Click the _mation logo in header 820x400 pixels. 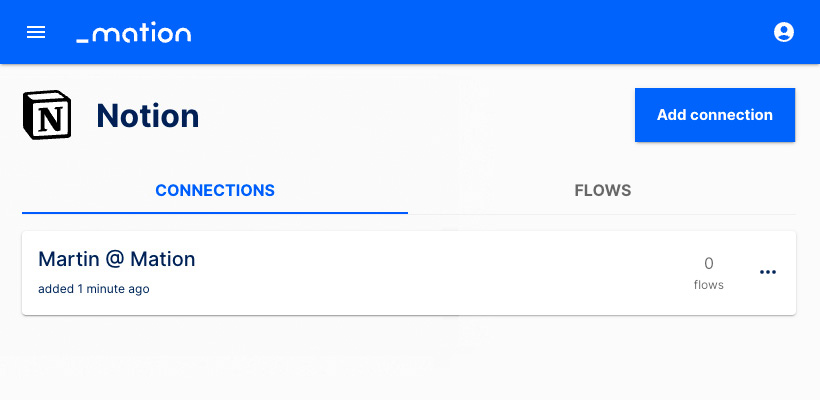tap(134, 32)
